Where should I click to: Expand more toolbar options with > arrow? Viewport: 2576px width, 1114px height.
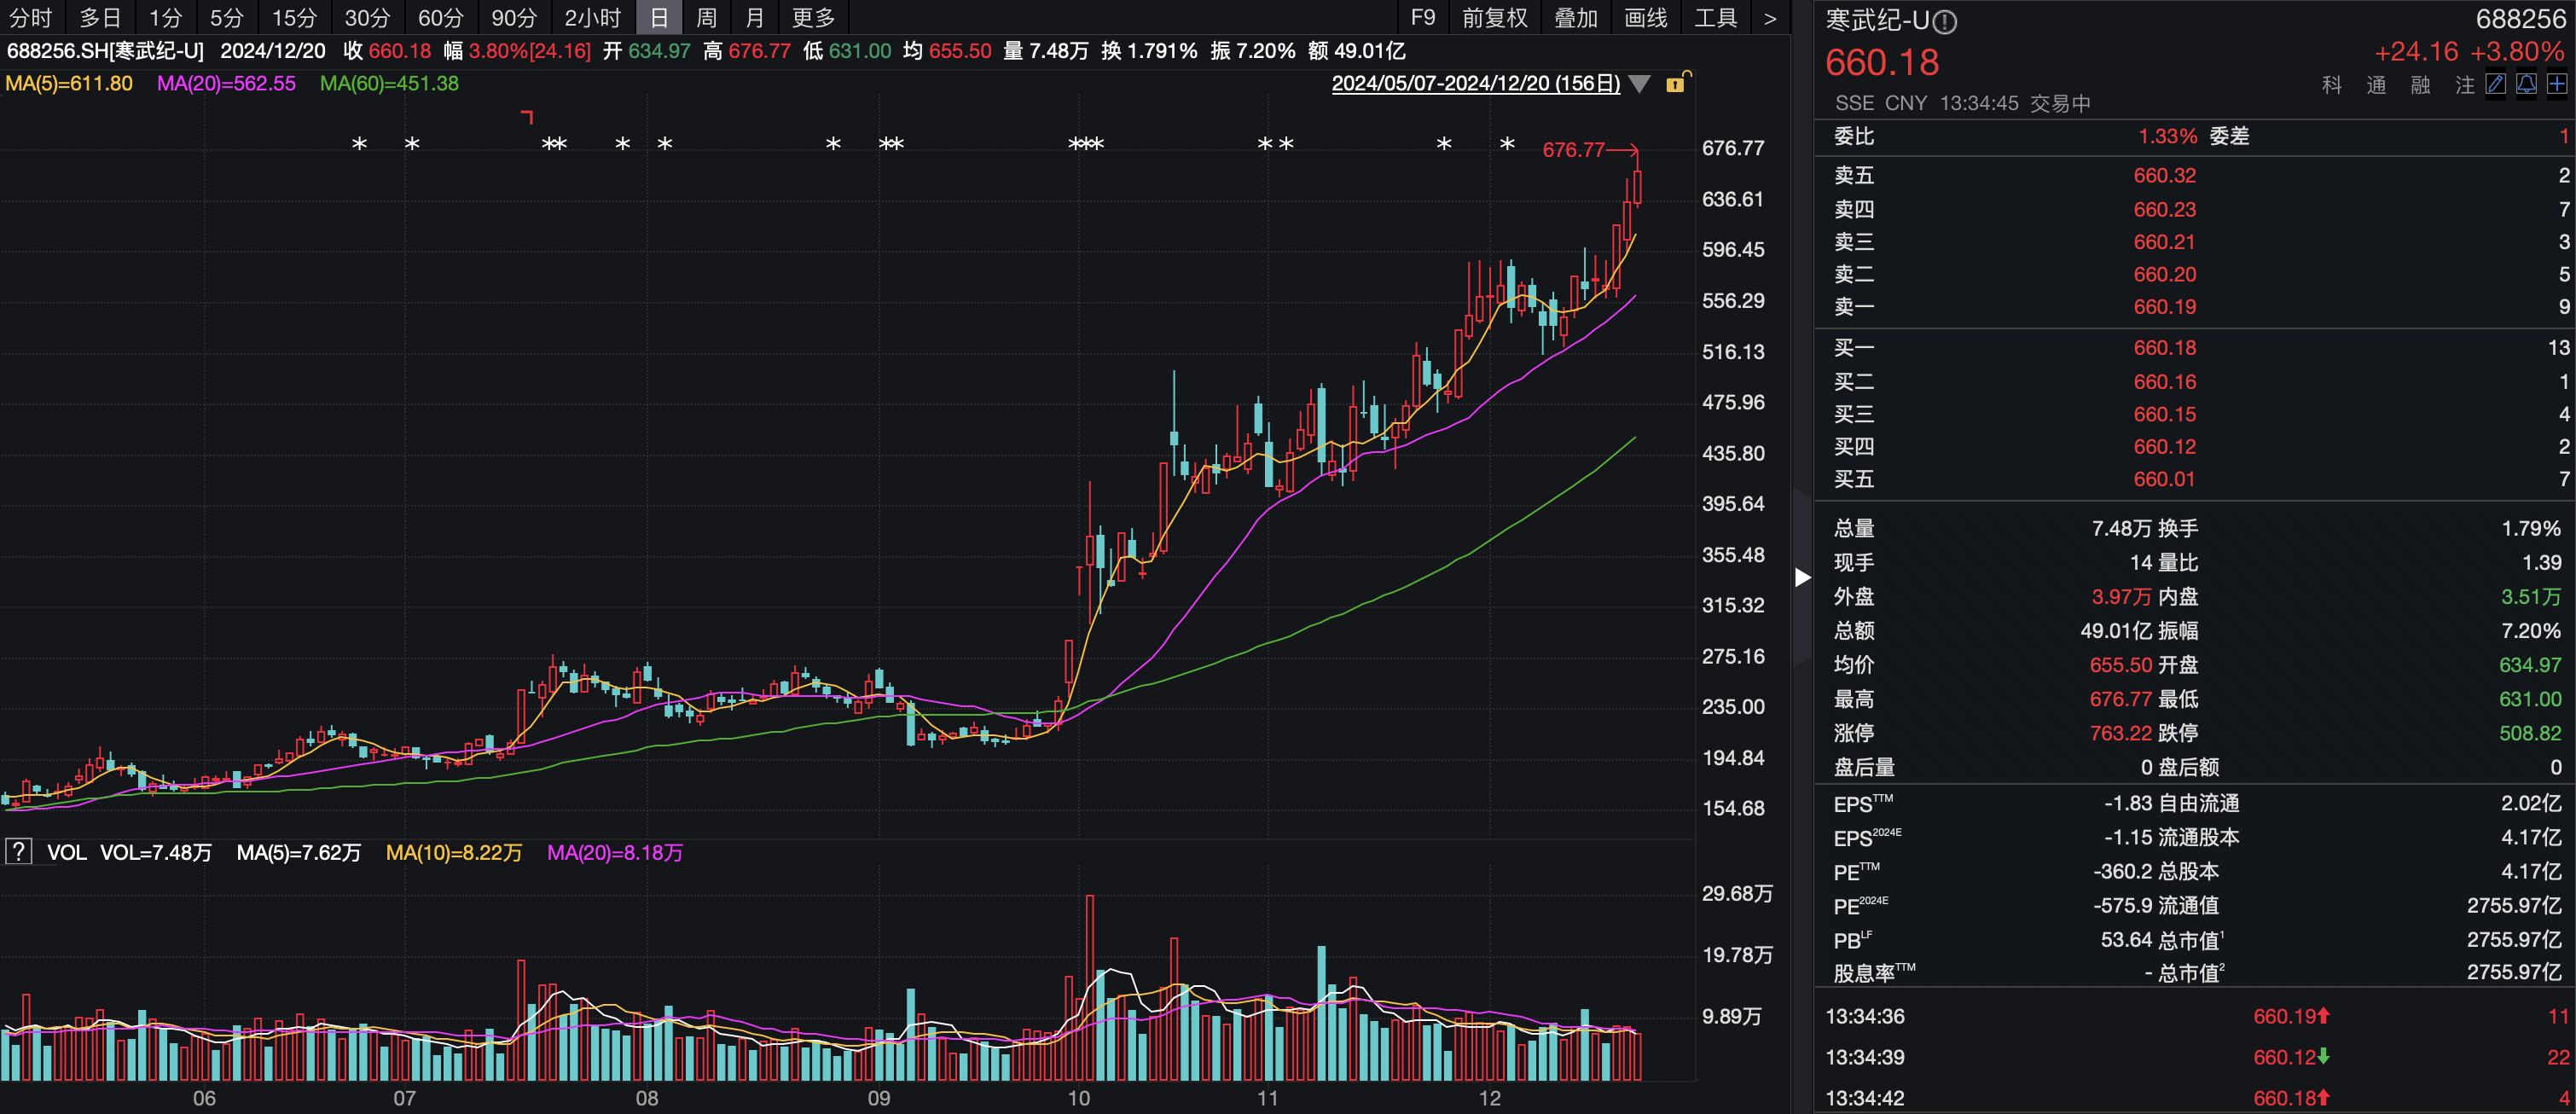1769,18
